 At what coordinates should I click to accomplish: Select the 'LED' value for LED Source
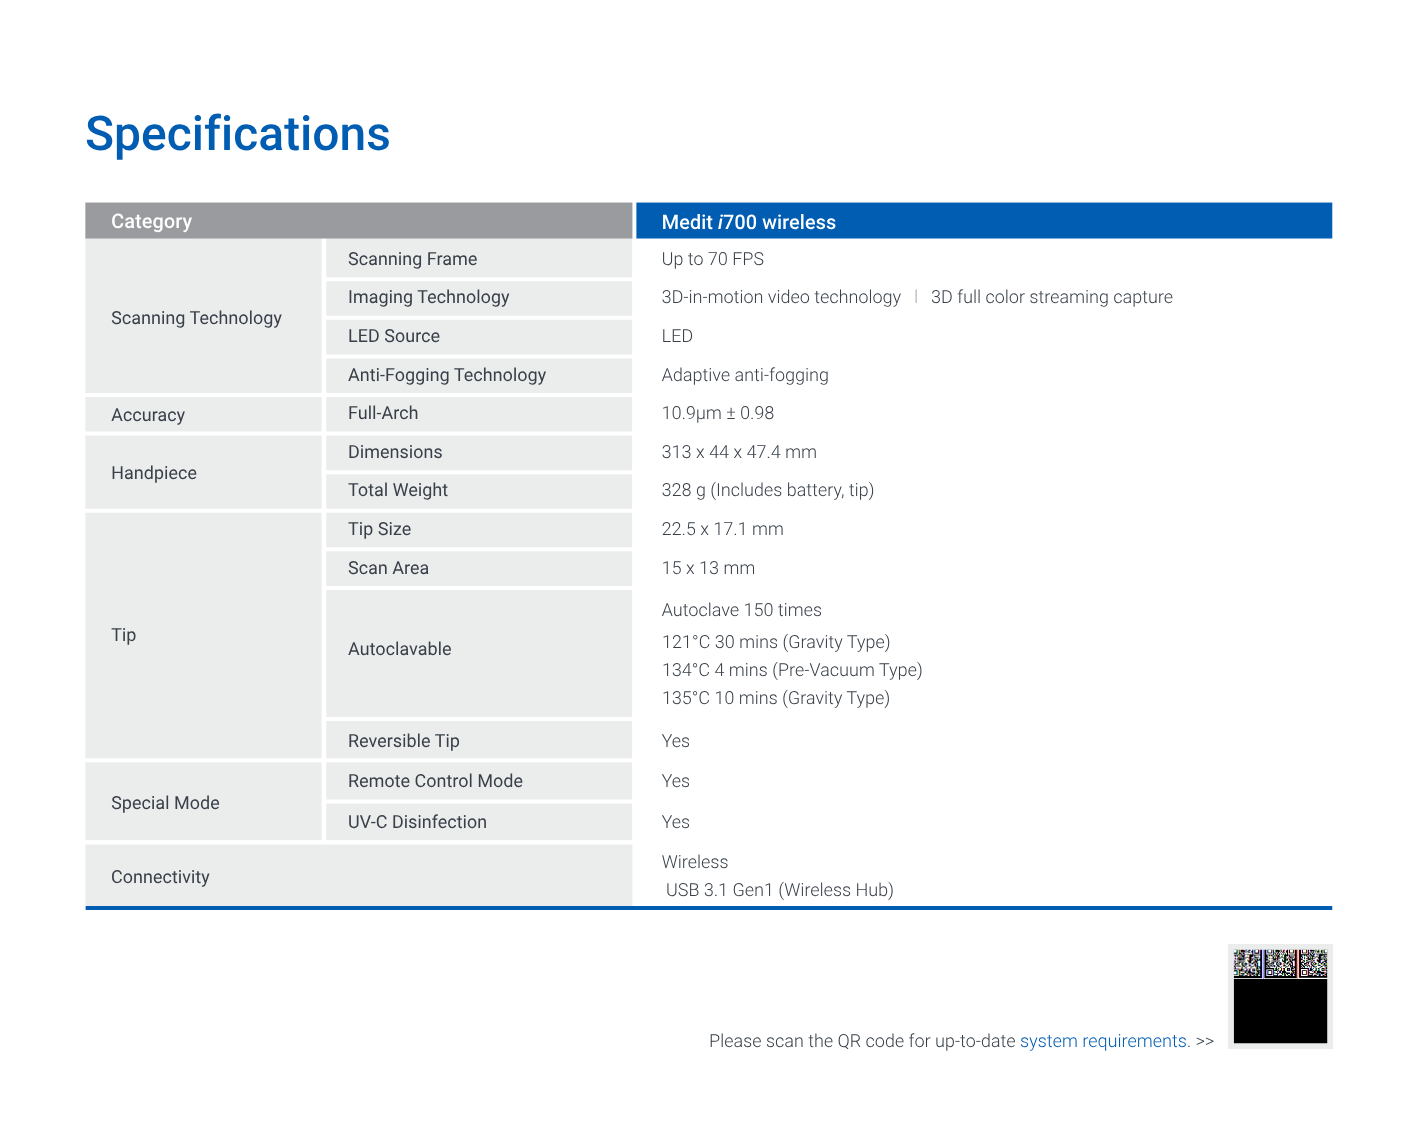(677, 336)
